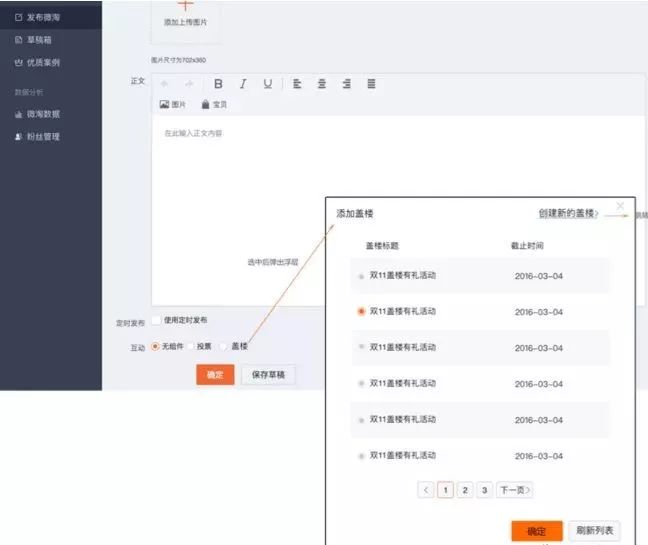Enable the 使用定时发布 checkbox
The height and width of the screenshot is (545, 648).
coord(156,320)
